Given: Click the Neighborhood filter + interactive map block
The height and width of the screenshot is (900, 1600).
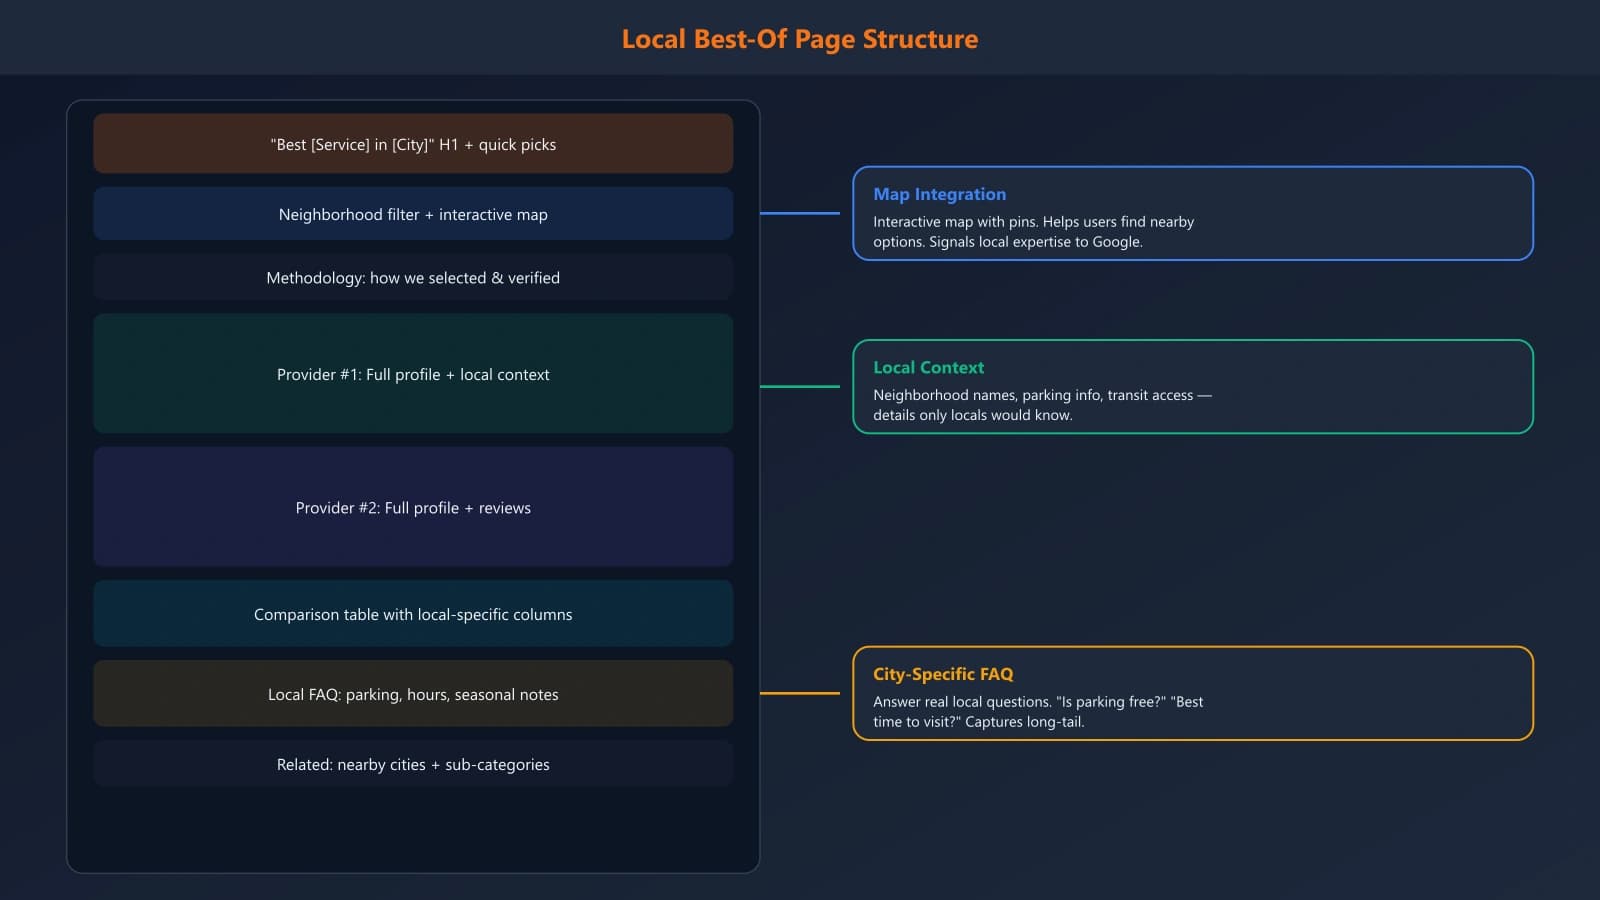Looking at the screenshot, I should point(412,213).
